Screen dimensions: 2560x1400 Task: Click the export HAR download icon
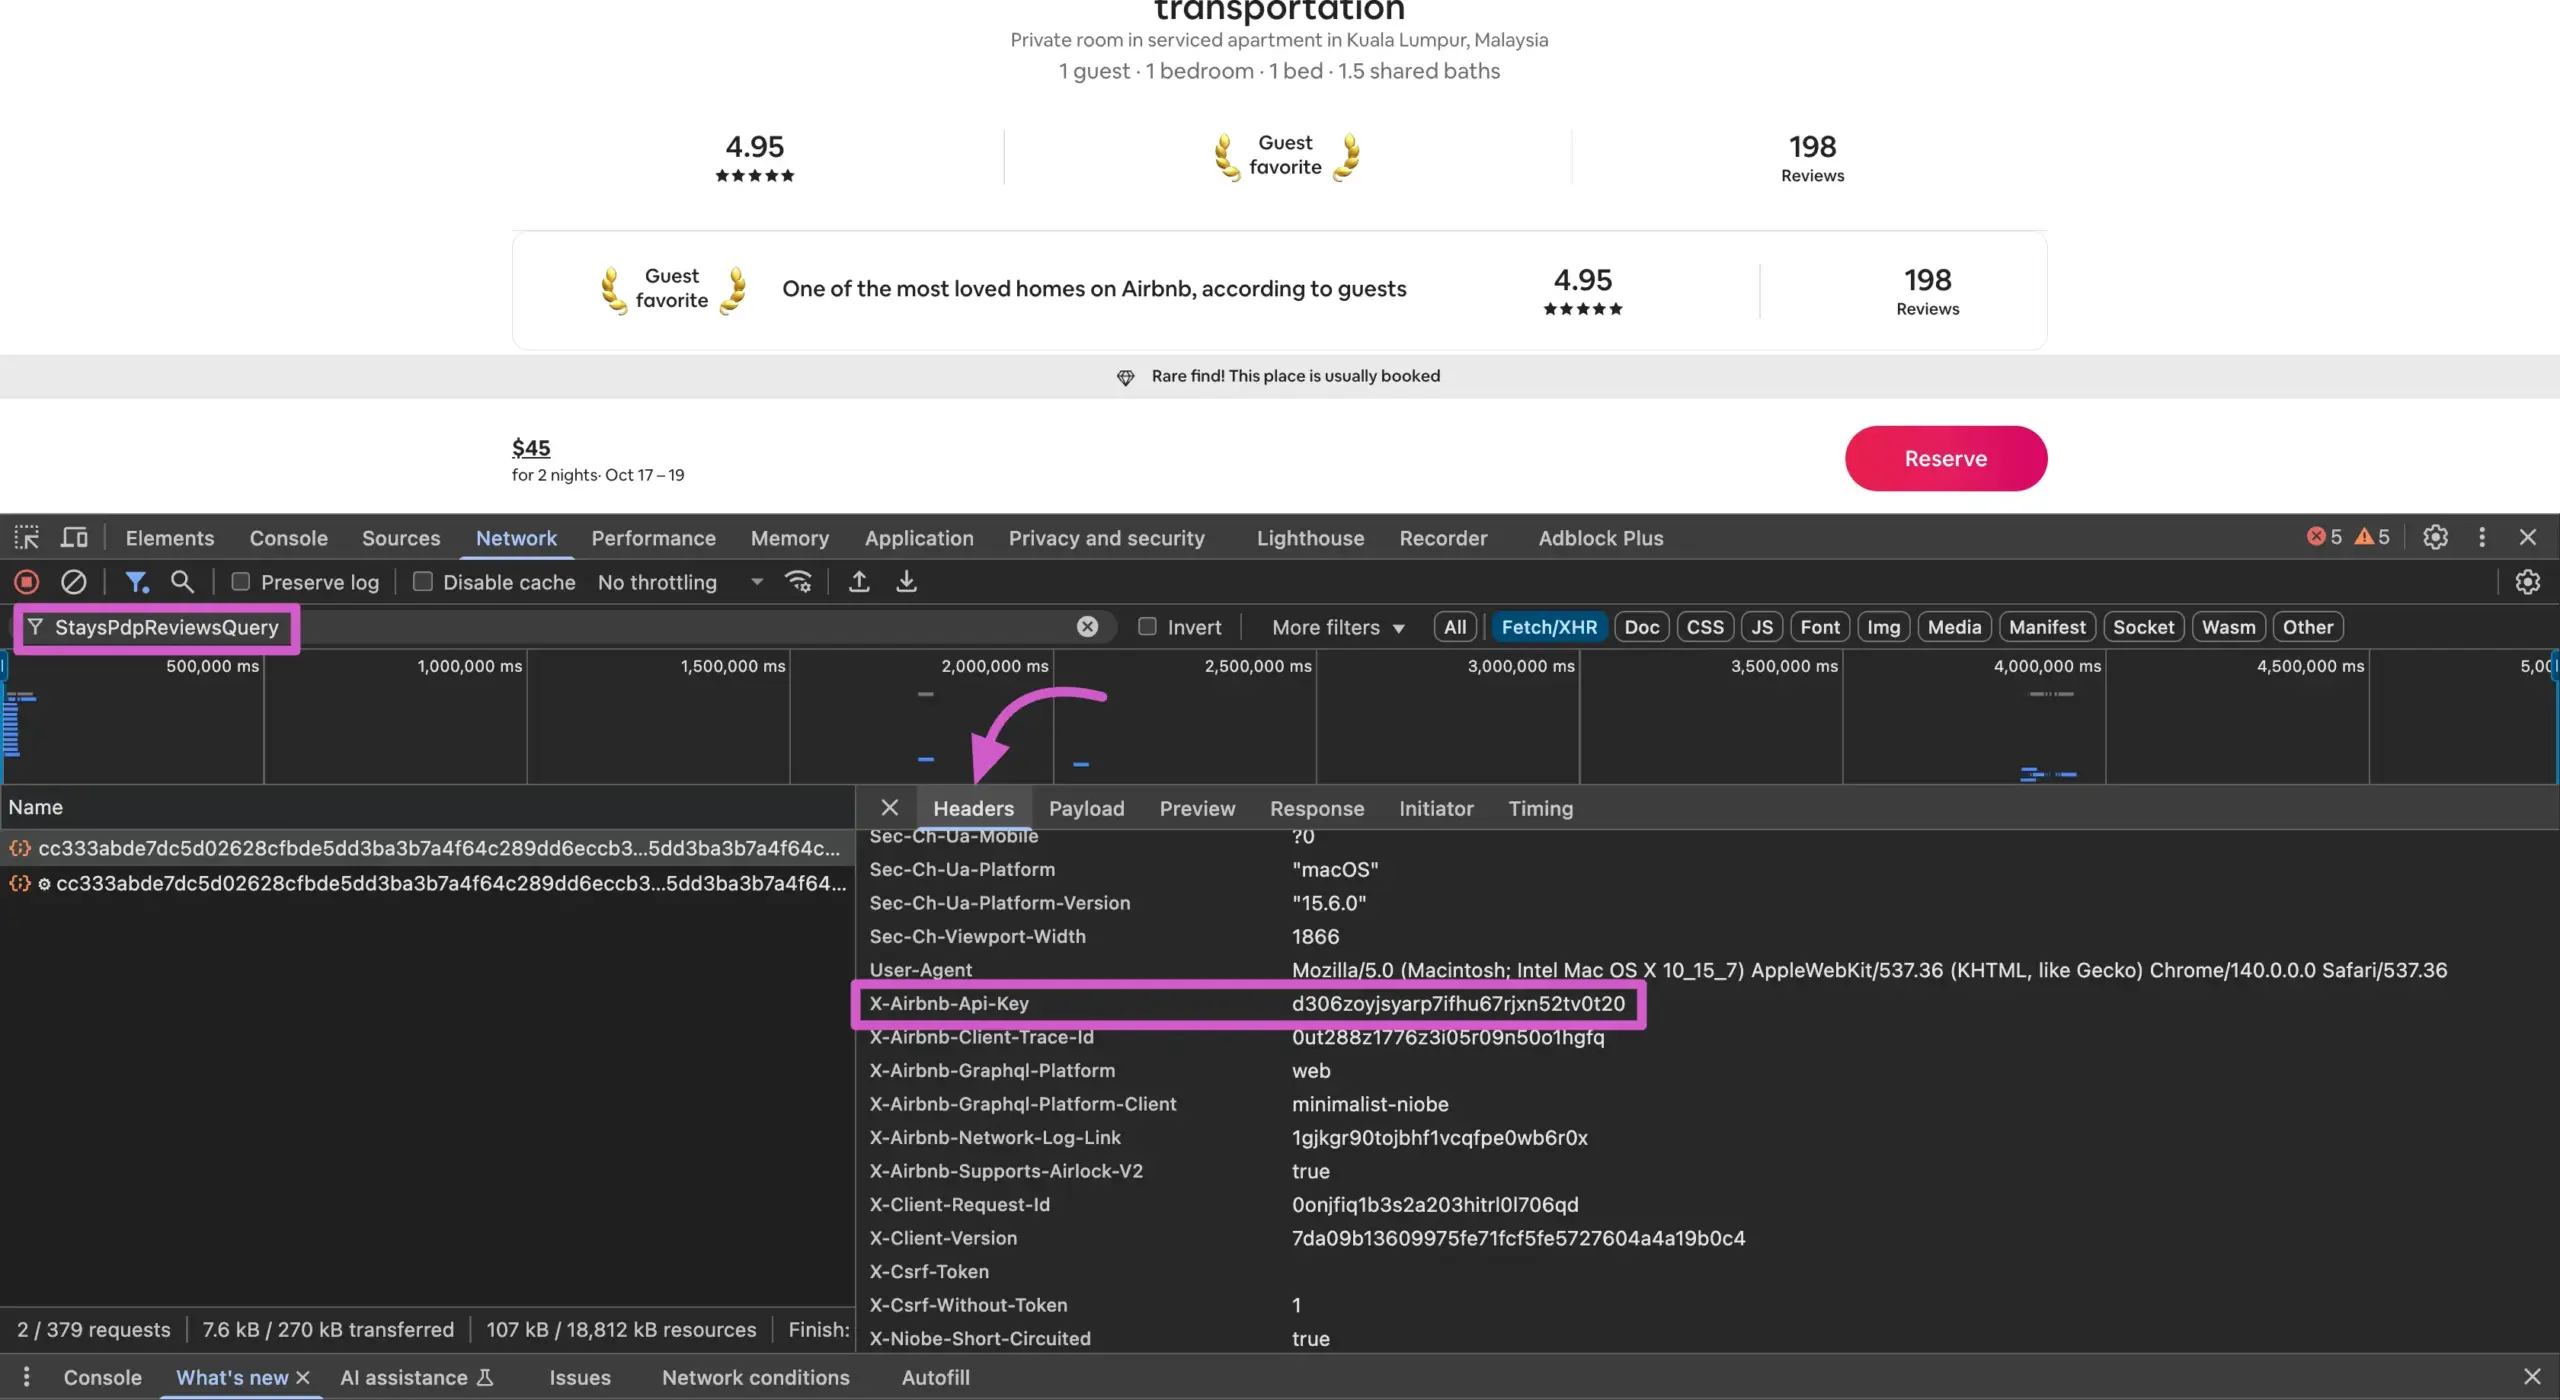906,582
